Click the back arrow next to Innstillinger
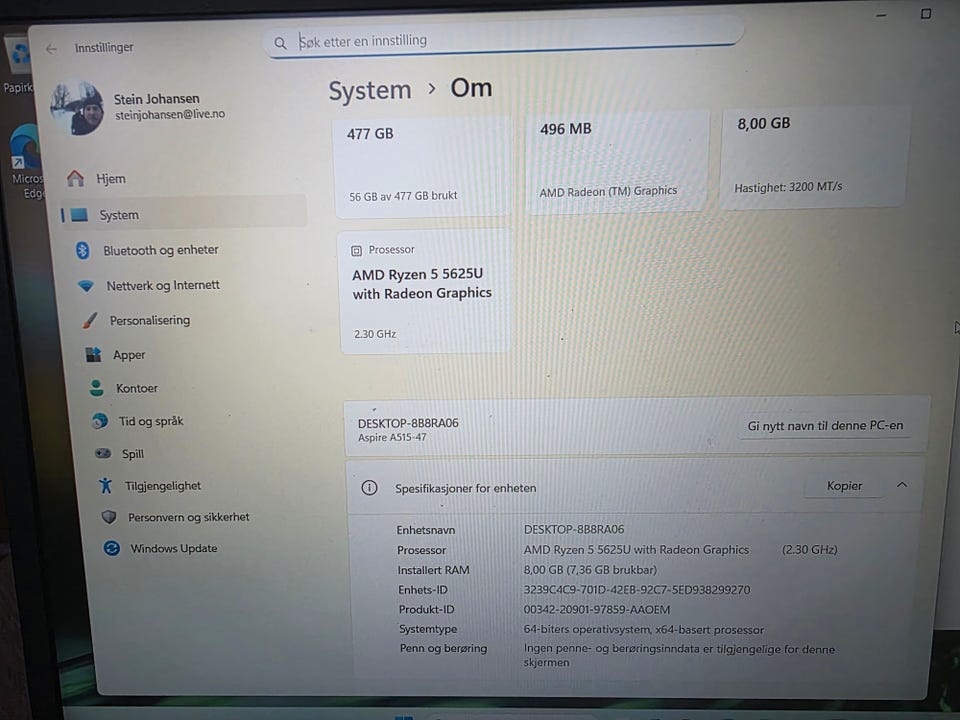The width and height of the screenshot is (960, 720). pyautogui.click(x=51, y=49)
